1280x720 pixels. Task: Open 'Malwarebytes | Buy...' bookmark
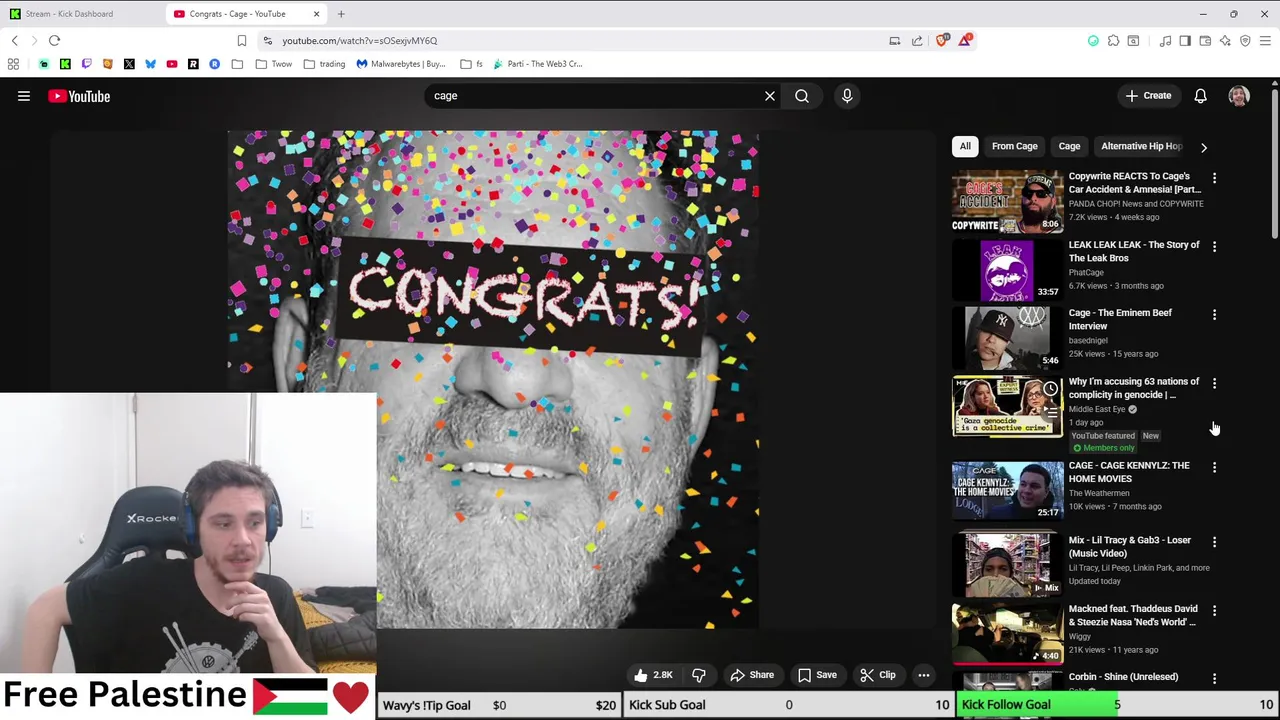click(x=401, y=64)
